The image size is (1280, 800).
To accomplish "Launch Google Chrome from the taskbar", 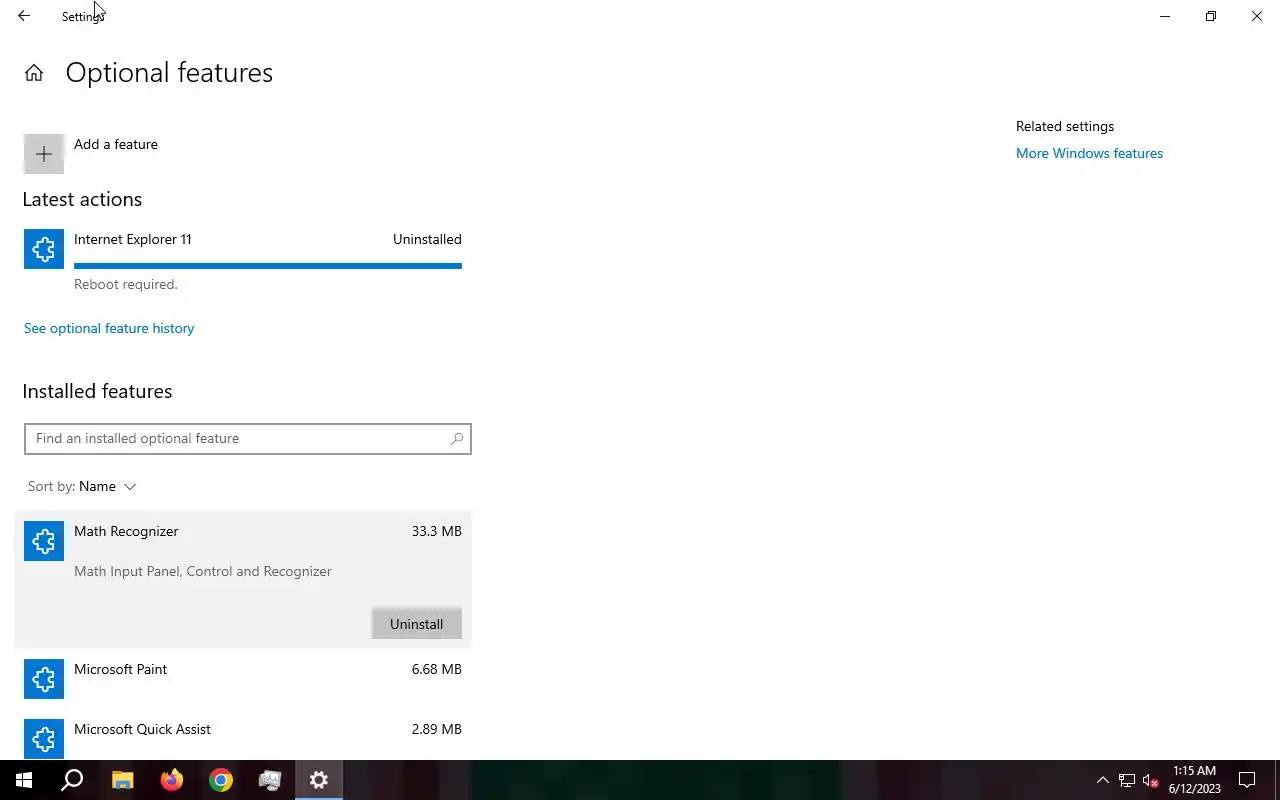I will [x=221, y=780].
